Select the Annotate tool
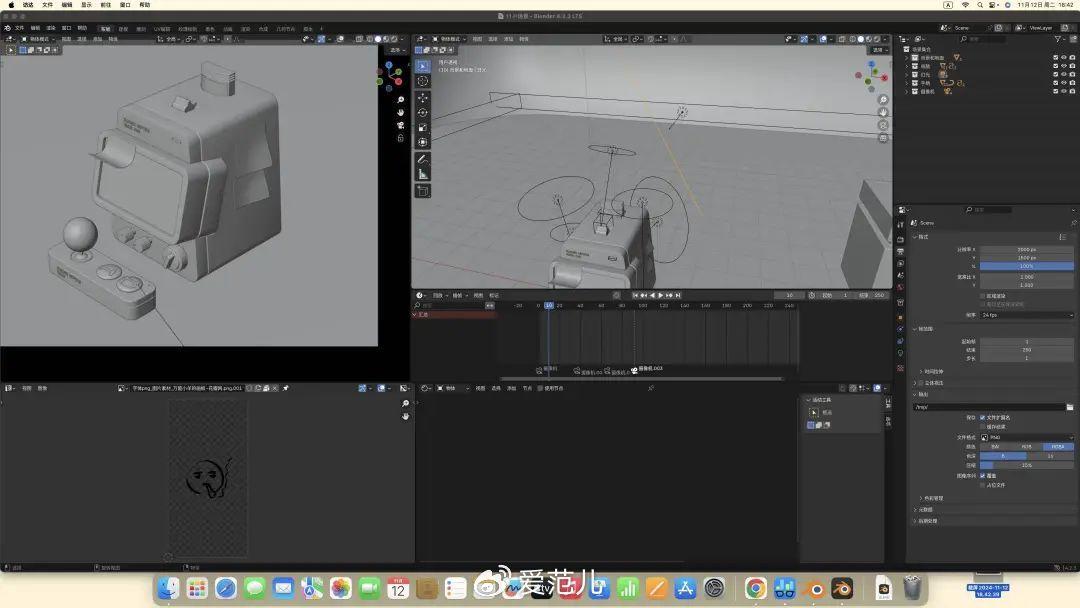The width and height of the screenshot is (1080, 608). pyautogui.click(x=423, y=161)
